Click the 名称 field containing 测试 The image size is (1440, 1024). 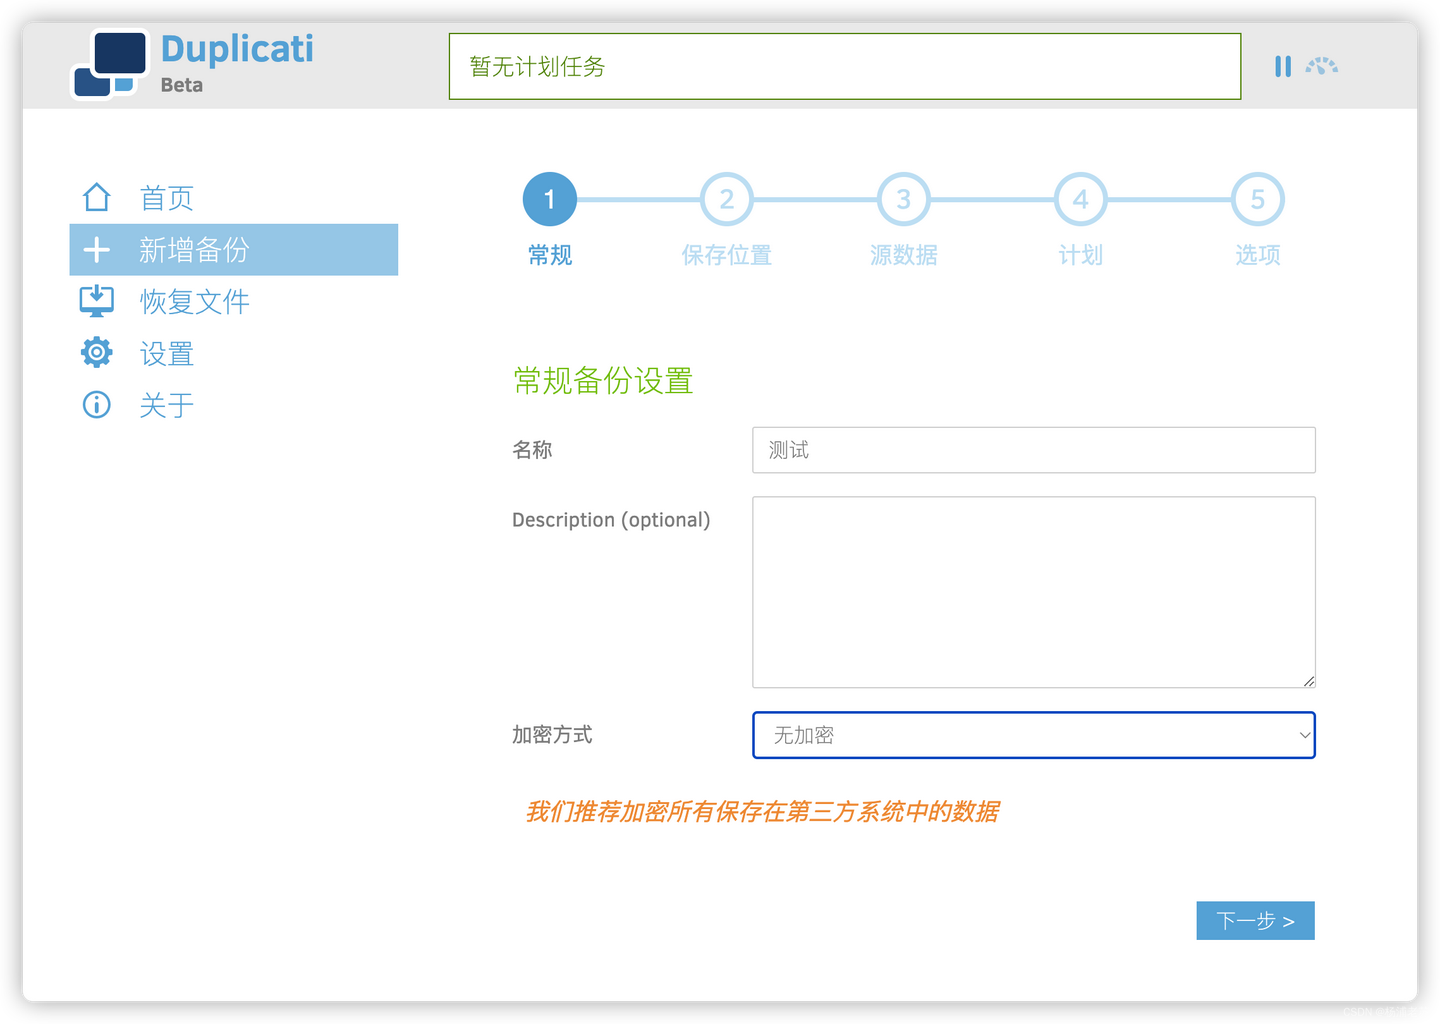[1033, 450]
